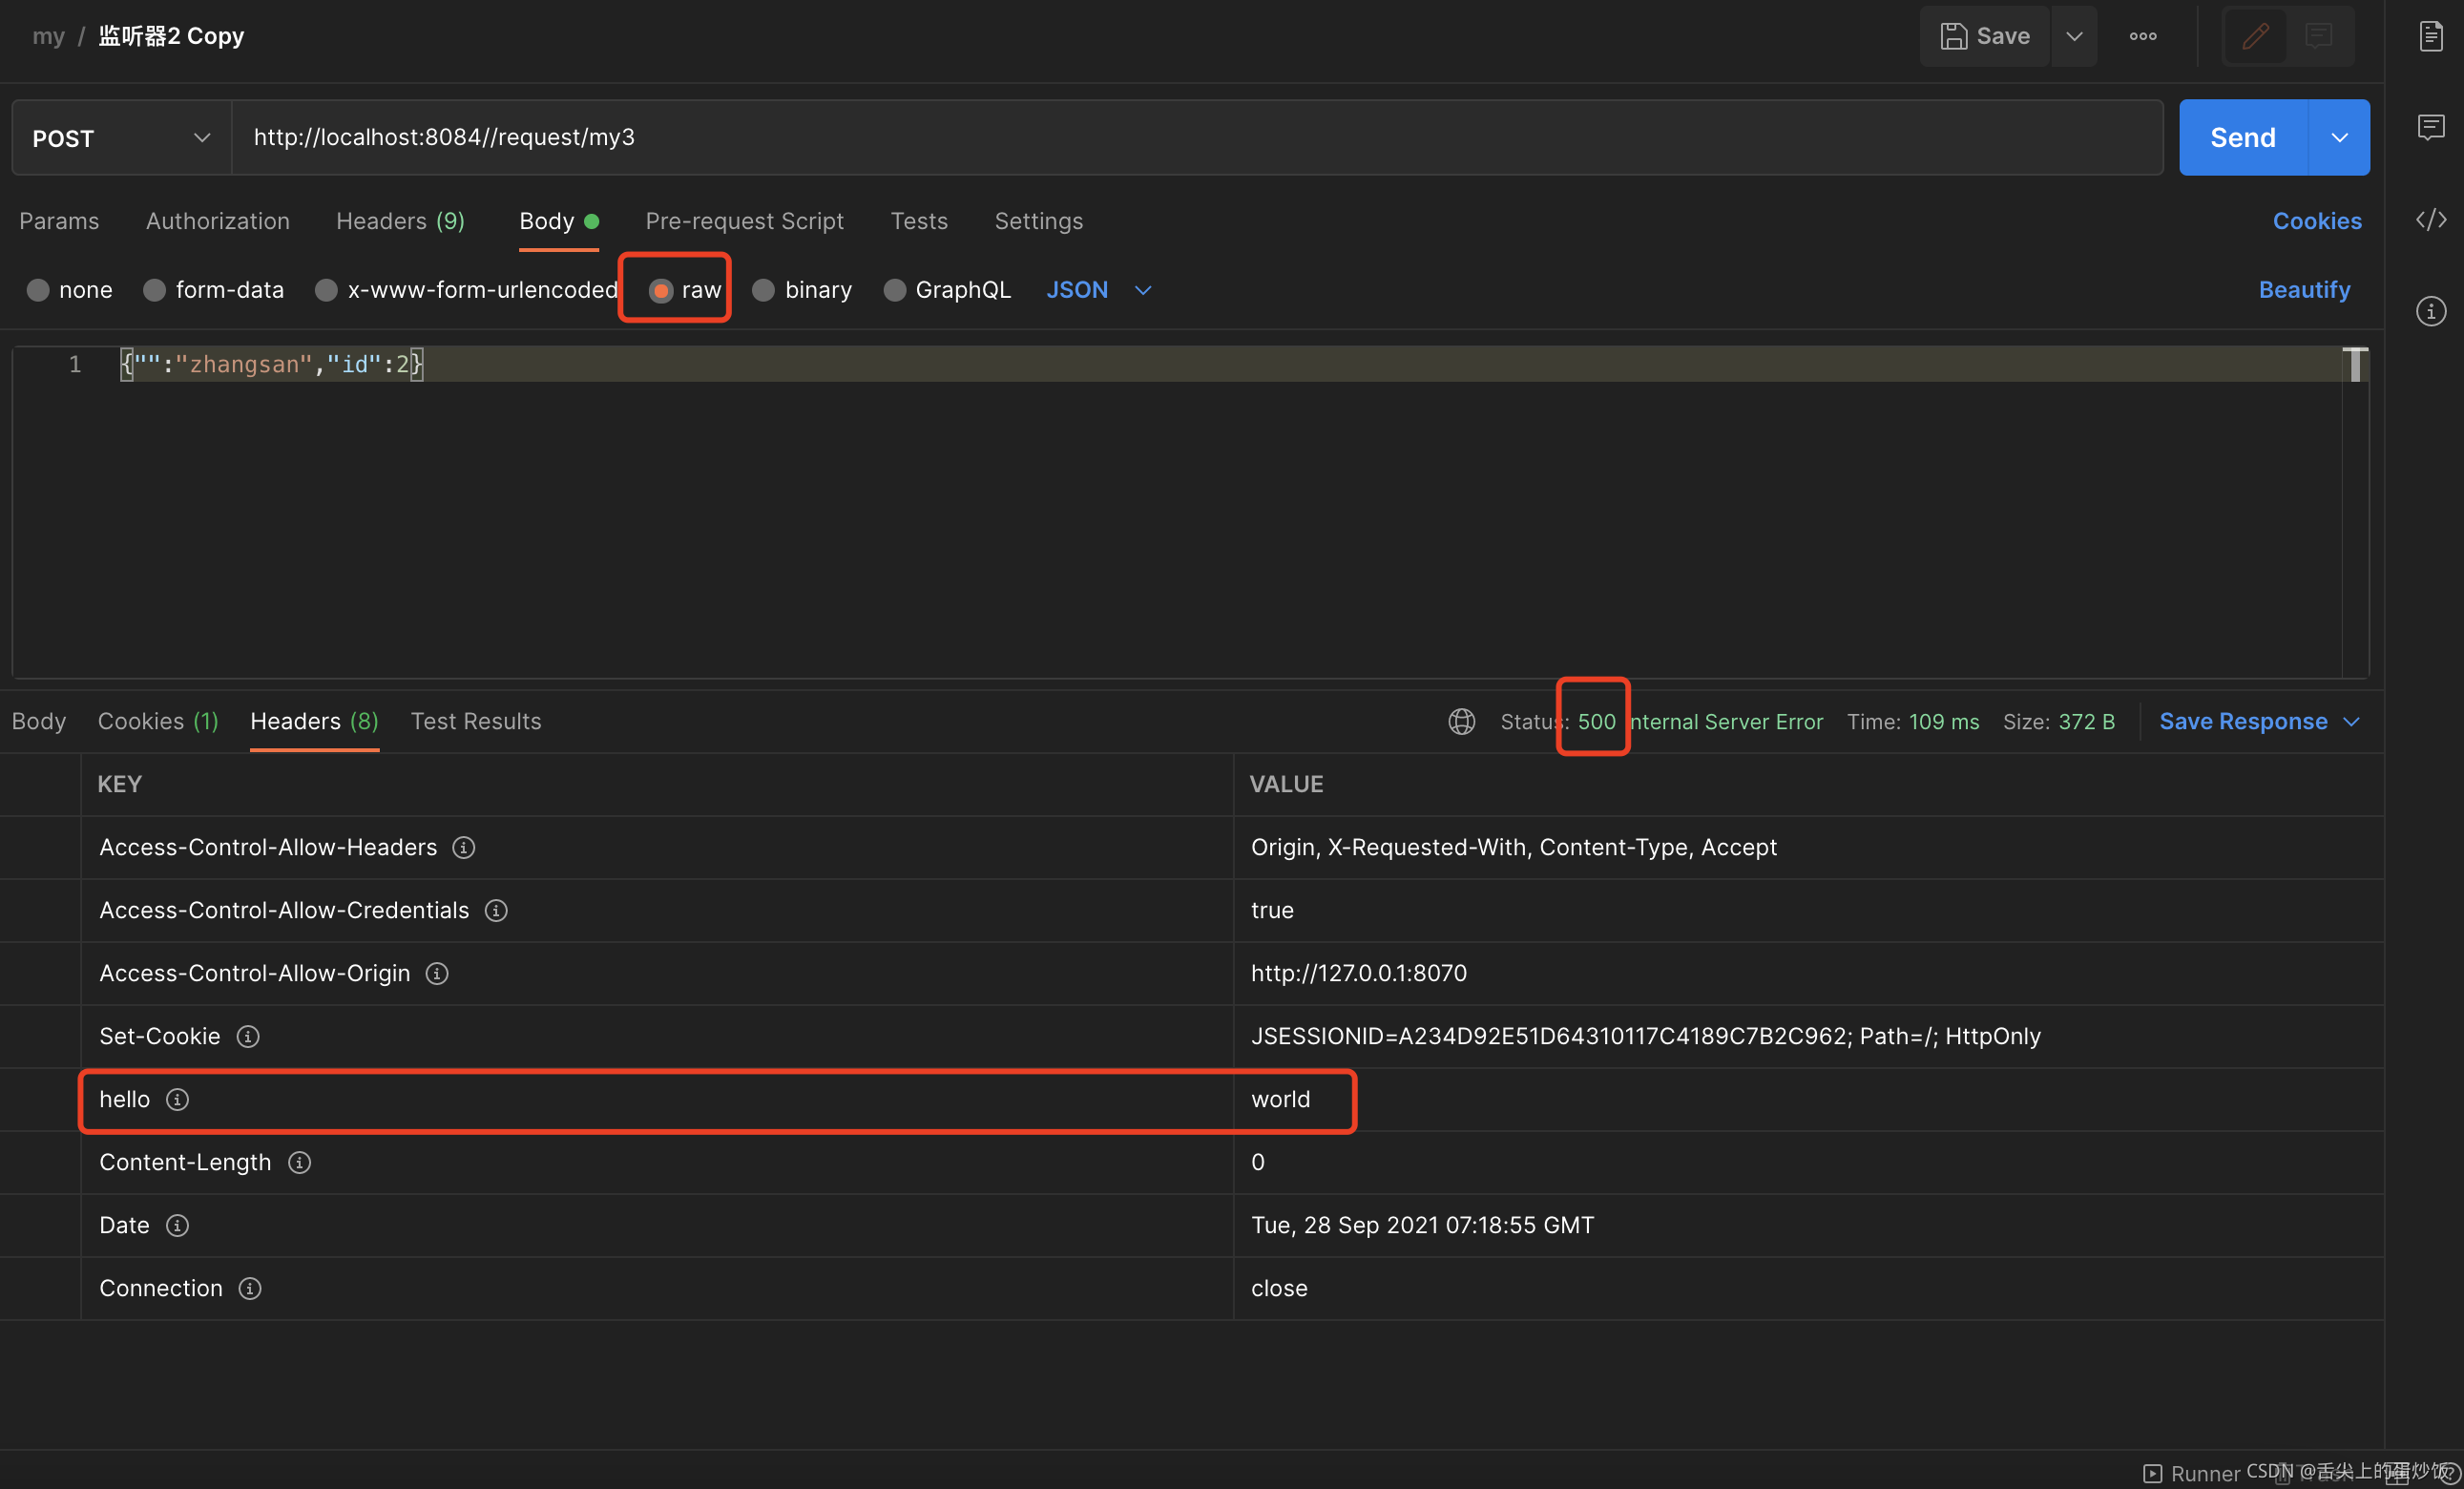Open the JSON format dropdown
The width and height of the screenshot is (2464, 1489).
[1099, 290]
